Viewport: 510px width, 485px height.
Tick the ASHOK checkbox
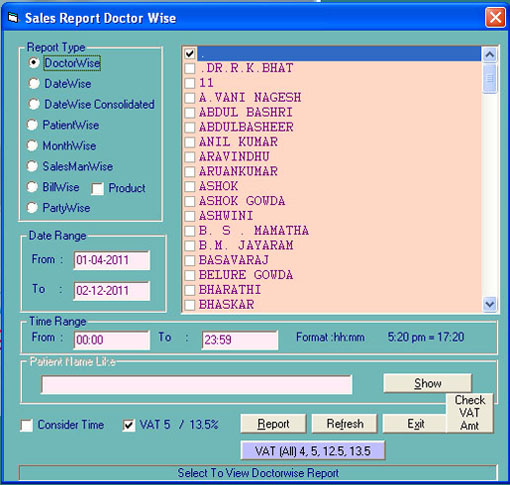point(190,186)
